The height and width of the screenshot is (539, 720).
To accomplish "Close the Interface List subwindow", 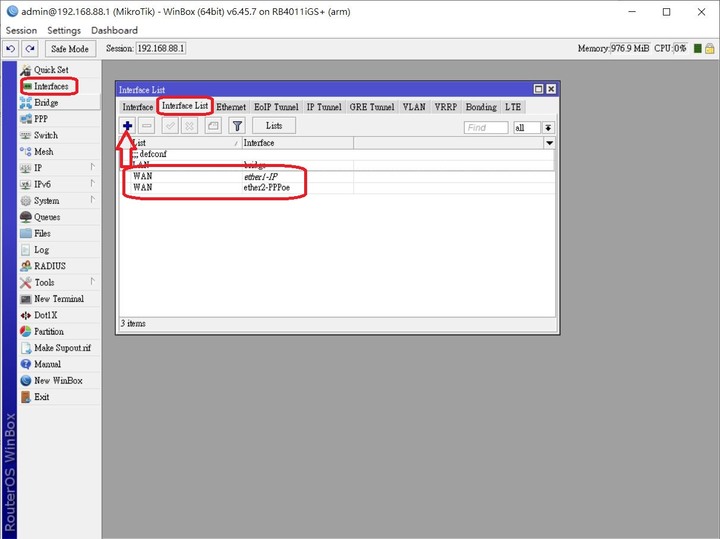I will (x=551, y=89).
